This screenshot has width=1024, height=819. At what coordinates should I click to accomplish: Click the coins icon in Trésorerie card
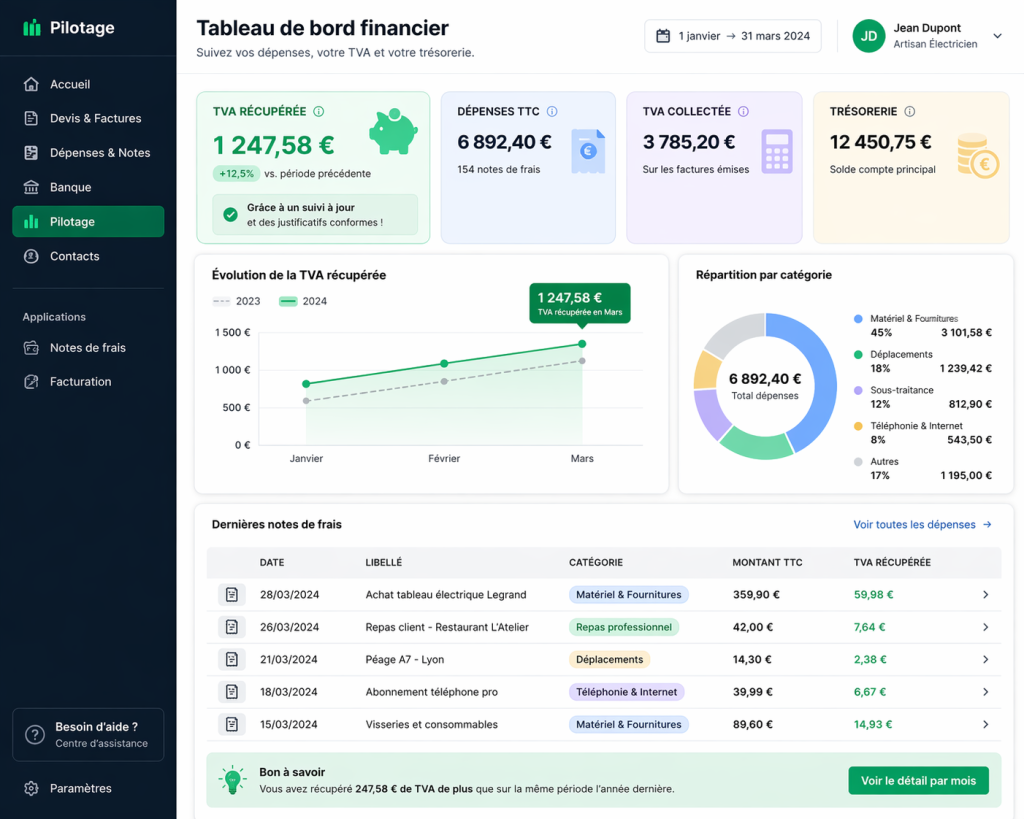tap(978, 156)
